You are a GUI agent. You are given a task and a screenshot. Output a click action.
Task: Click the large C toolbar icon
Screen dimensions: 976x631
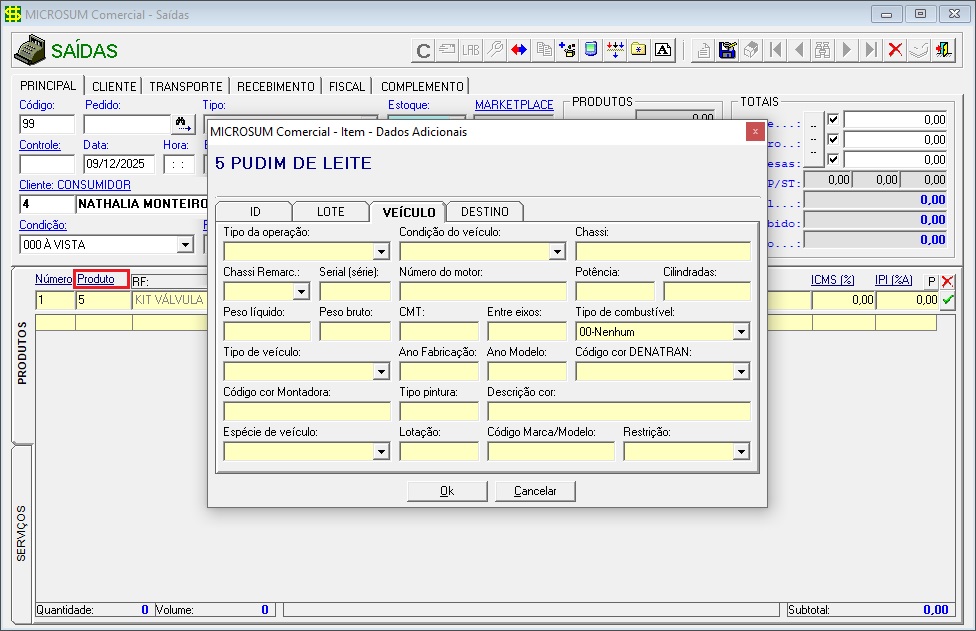tap(423, 50)
